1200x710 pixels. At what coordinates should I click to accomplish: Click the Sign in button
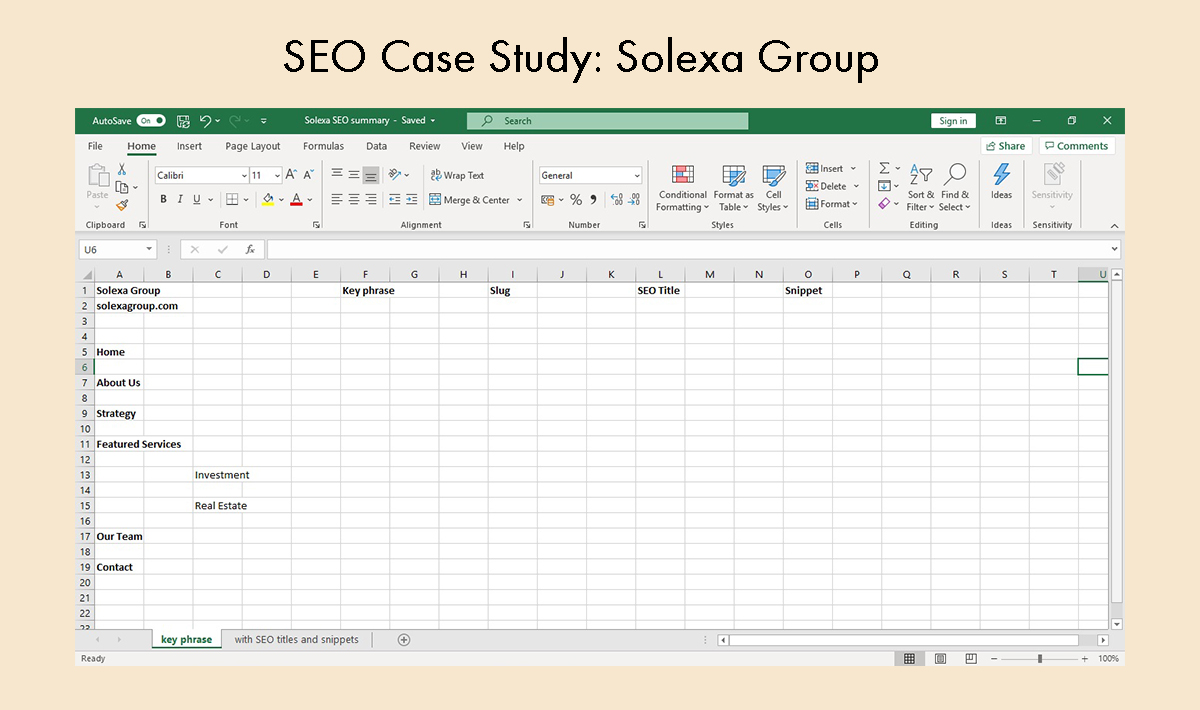[953, 121]
